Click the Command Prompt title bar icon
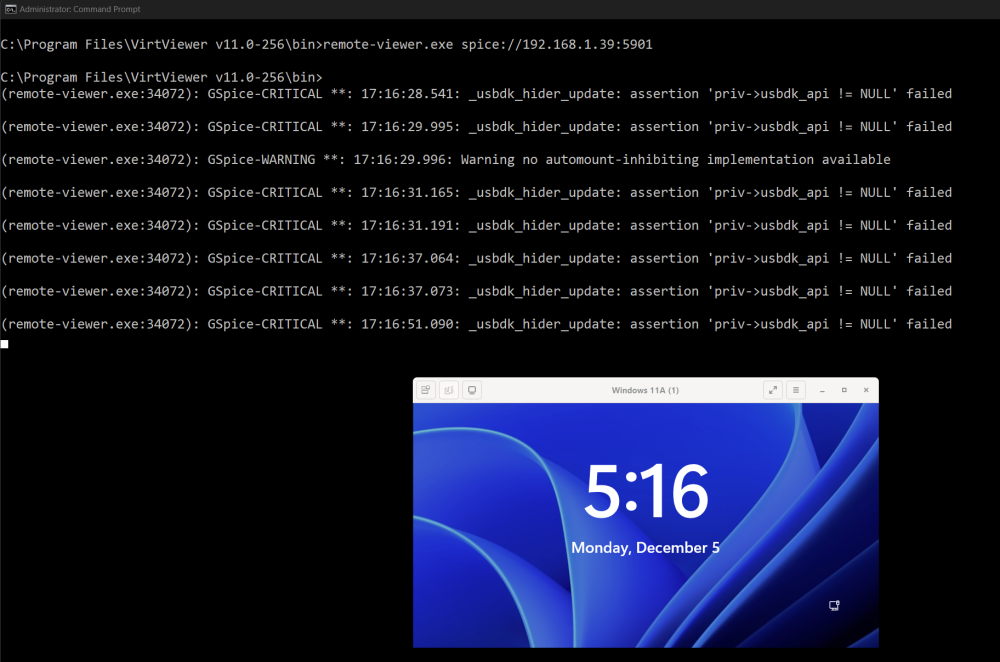The height and width of the screenshot is (662, 1000). point(10,9)
